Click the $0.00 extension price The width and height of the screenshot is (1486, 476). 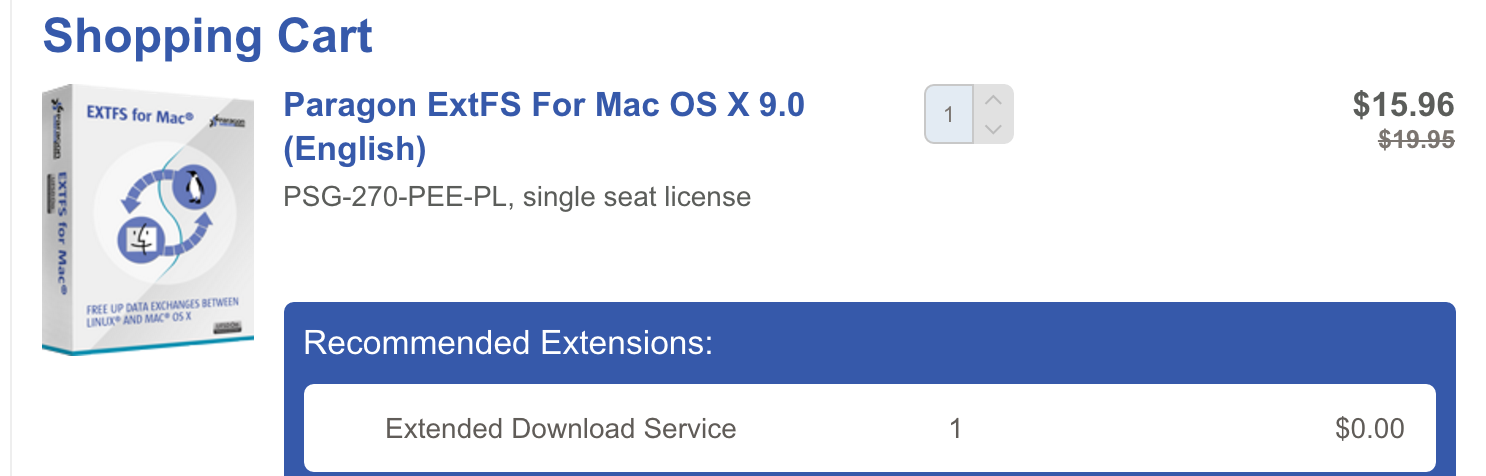click(x=1369, y=429)
